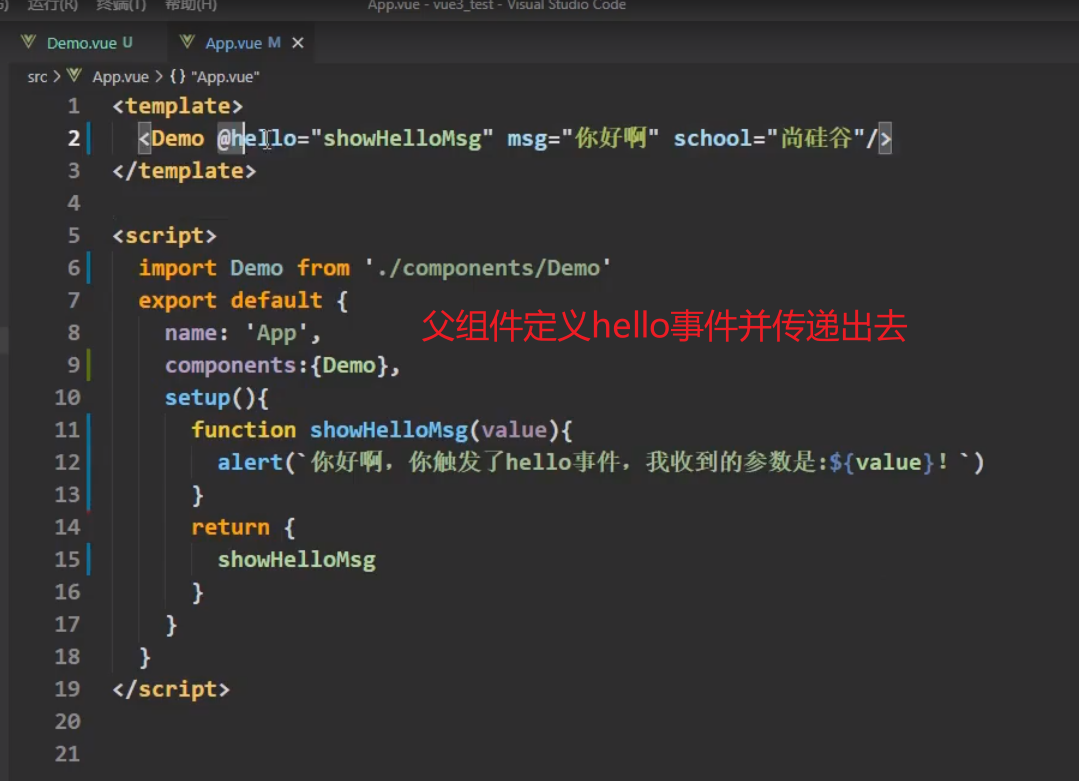The height and width of the screenshot is (781, 1079).
Task: Click the alert call on line 12
Action: pyautogui.click(x=601, y=462)
